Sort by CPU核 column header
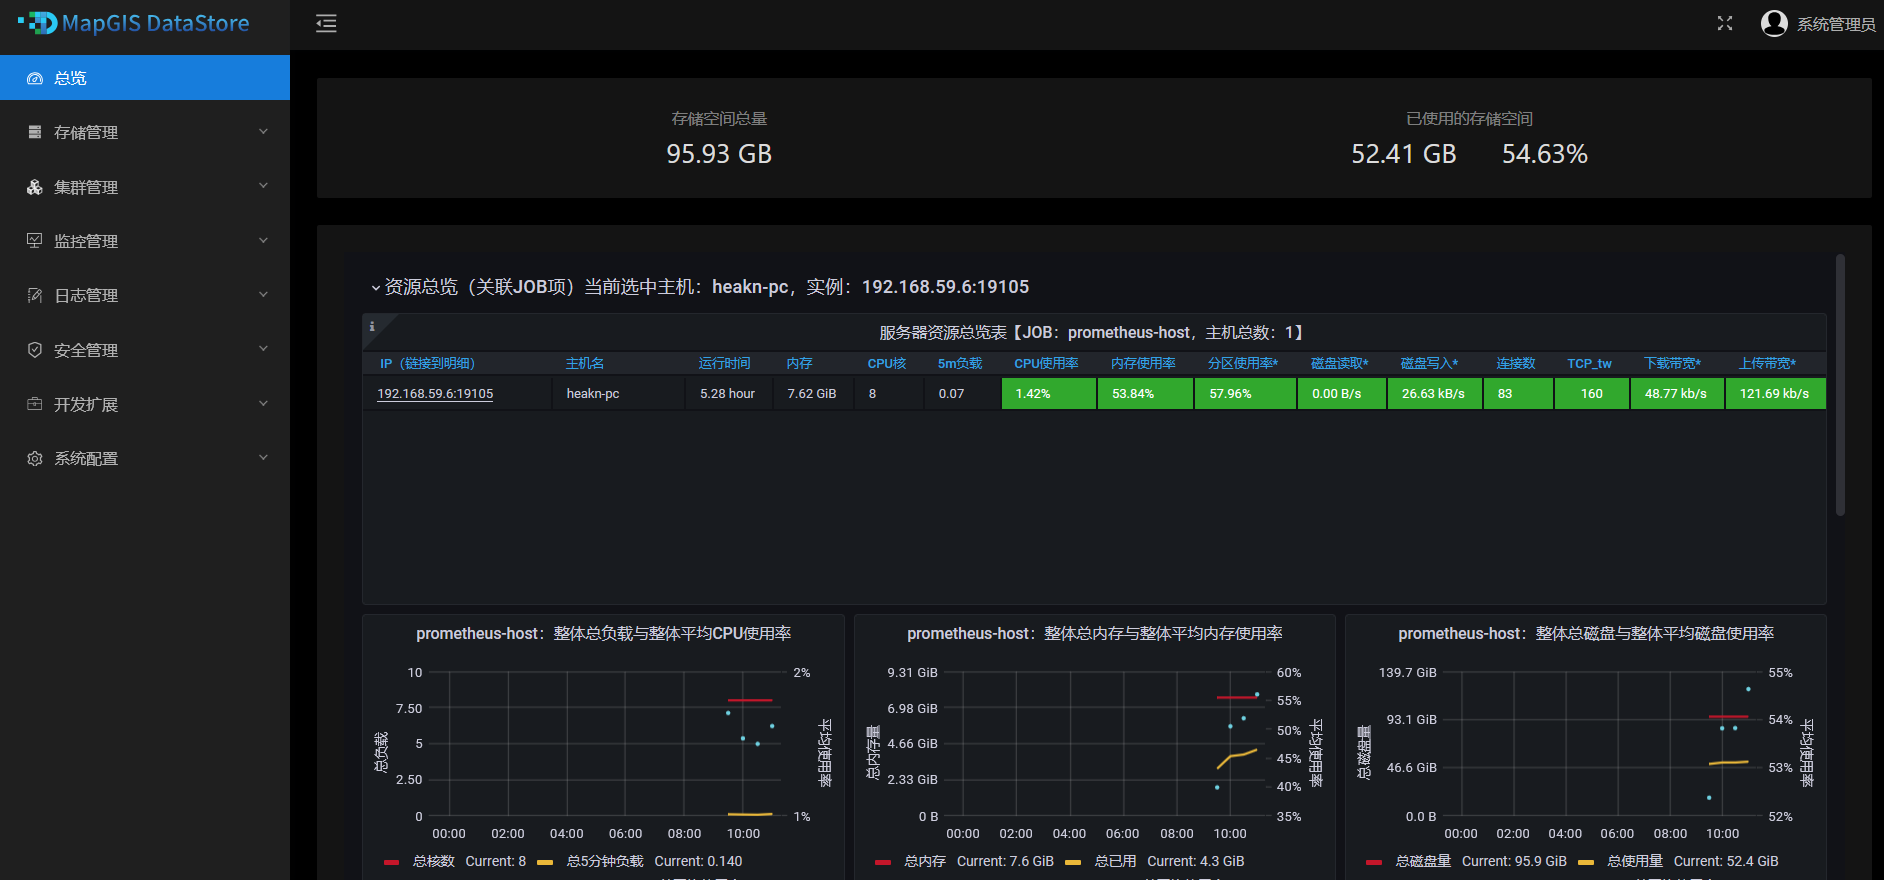Screen dimensions: 1884x880 887,364
